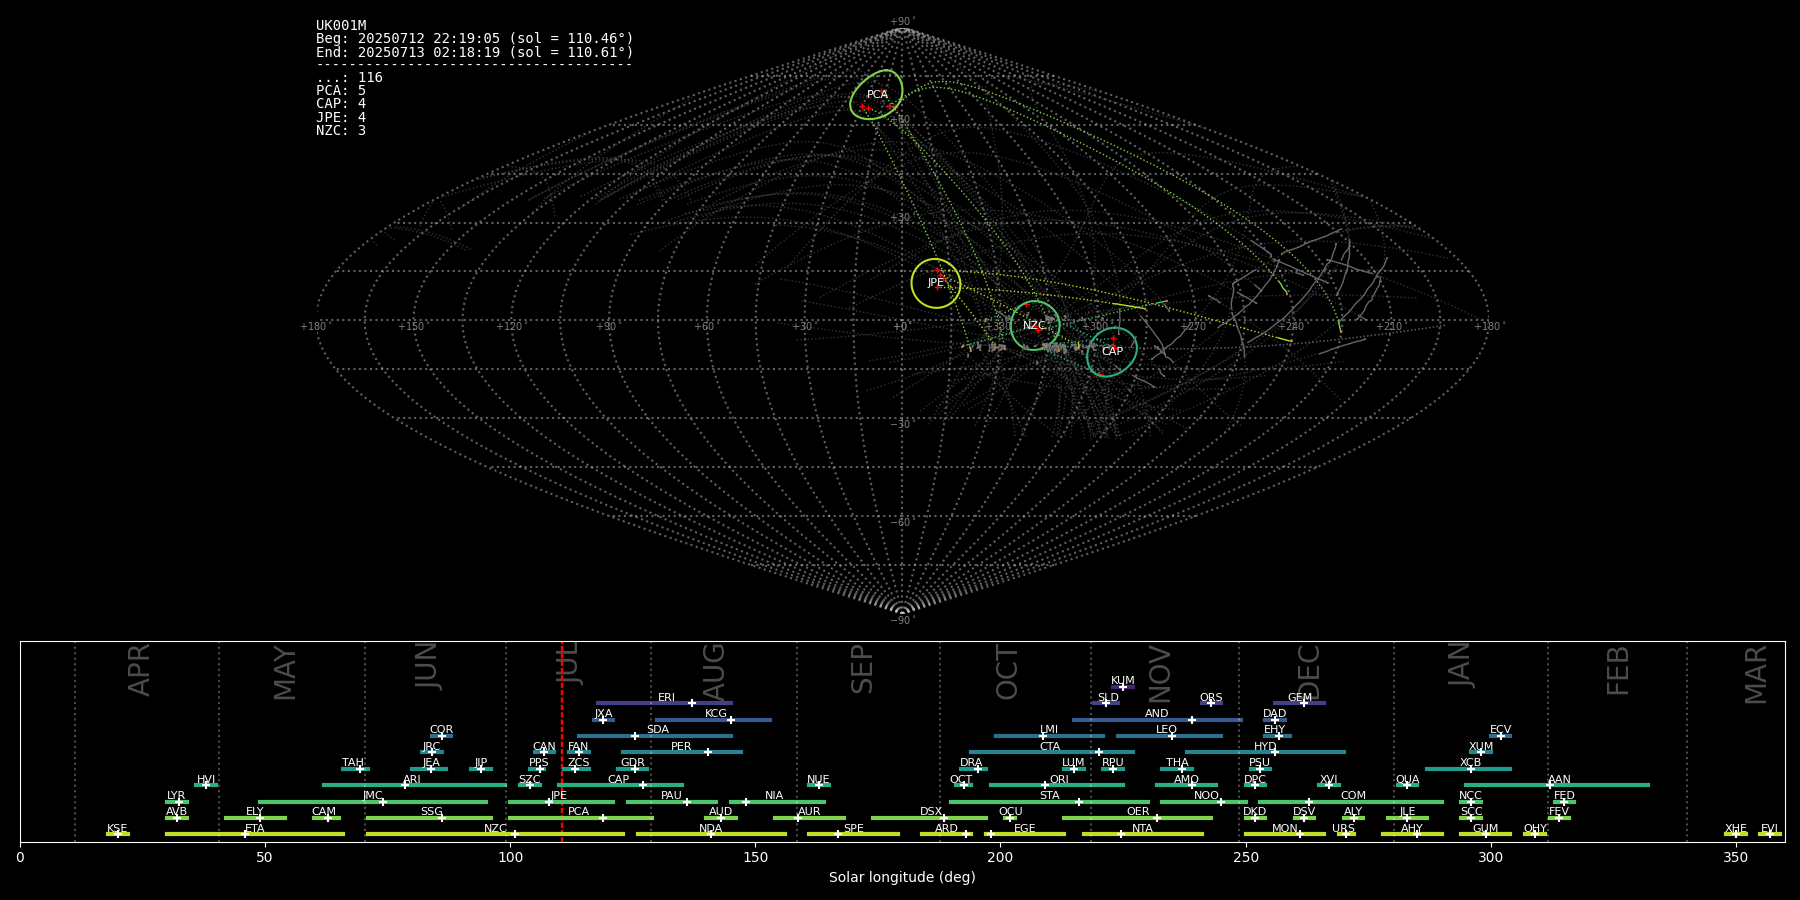Image resolution: width=1800 pixels, height=900 pixels.
Task: Click the -90 latitude label below sky map
Action: (901, 621)
